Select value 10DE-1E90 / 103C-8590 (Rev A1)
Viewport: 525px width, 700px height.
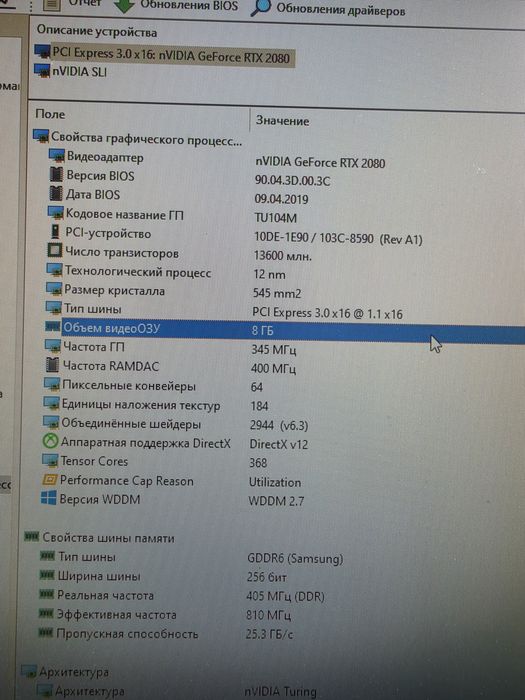(x=338, y=238)
